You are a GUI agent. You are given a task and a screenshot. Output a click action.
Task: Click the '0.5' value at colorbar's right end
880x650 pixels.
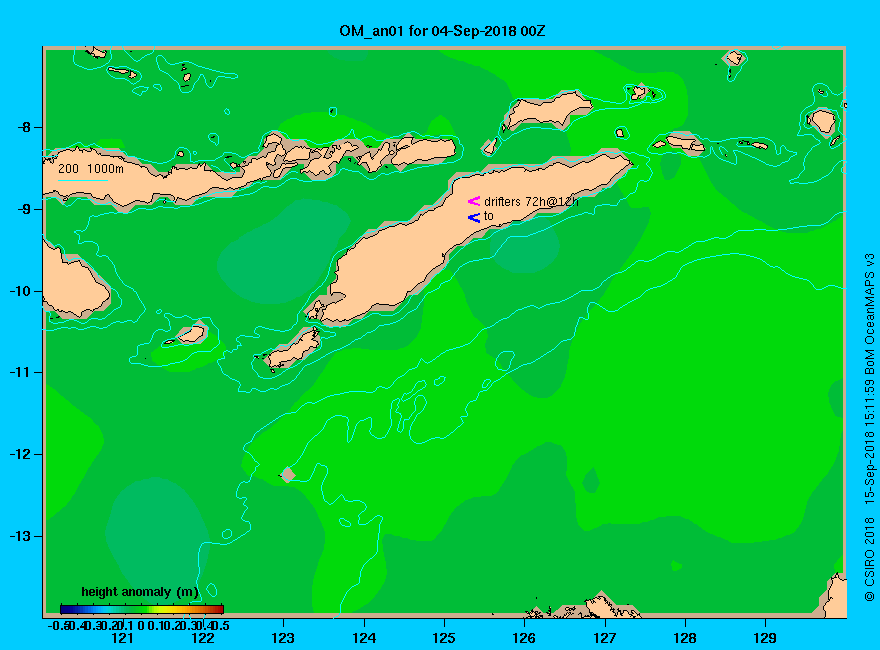[x=221, y=625]
